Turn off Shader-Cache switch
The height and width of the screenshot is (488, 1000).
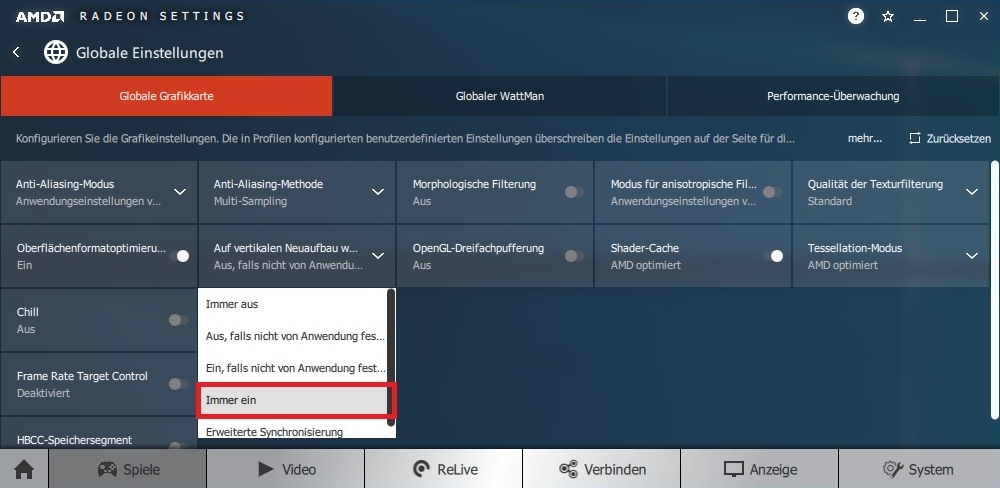click(x=772, y=256)
